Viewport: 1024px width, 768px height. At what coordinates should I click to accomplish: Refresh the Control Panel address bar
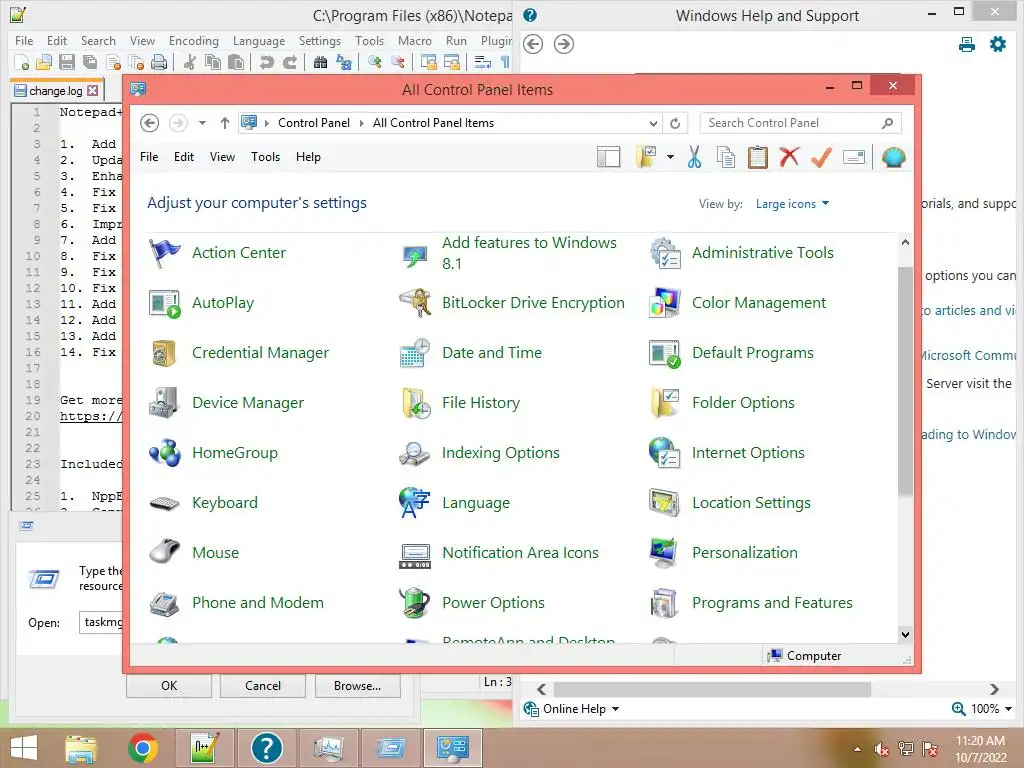[675, 123]
